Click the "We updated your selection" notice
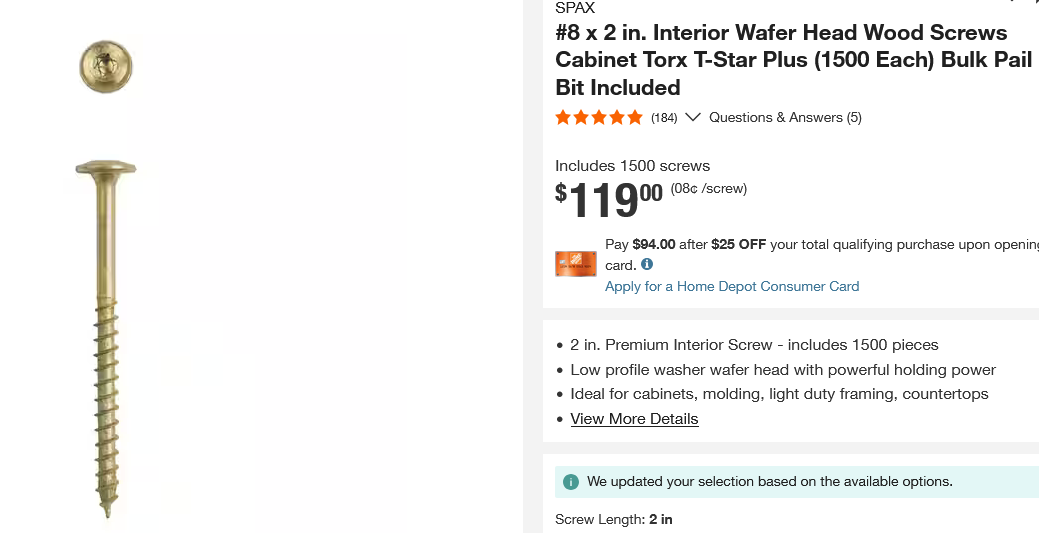 [x=769, y=482]
